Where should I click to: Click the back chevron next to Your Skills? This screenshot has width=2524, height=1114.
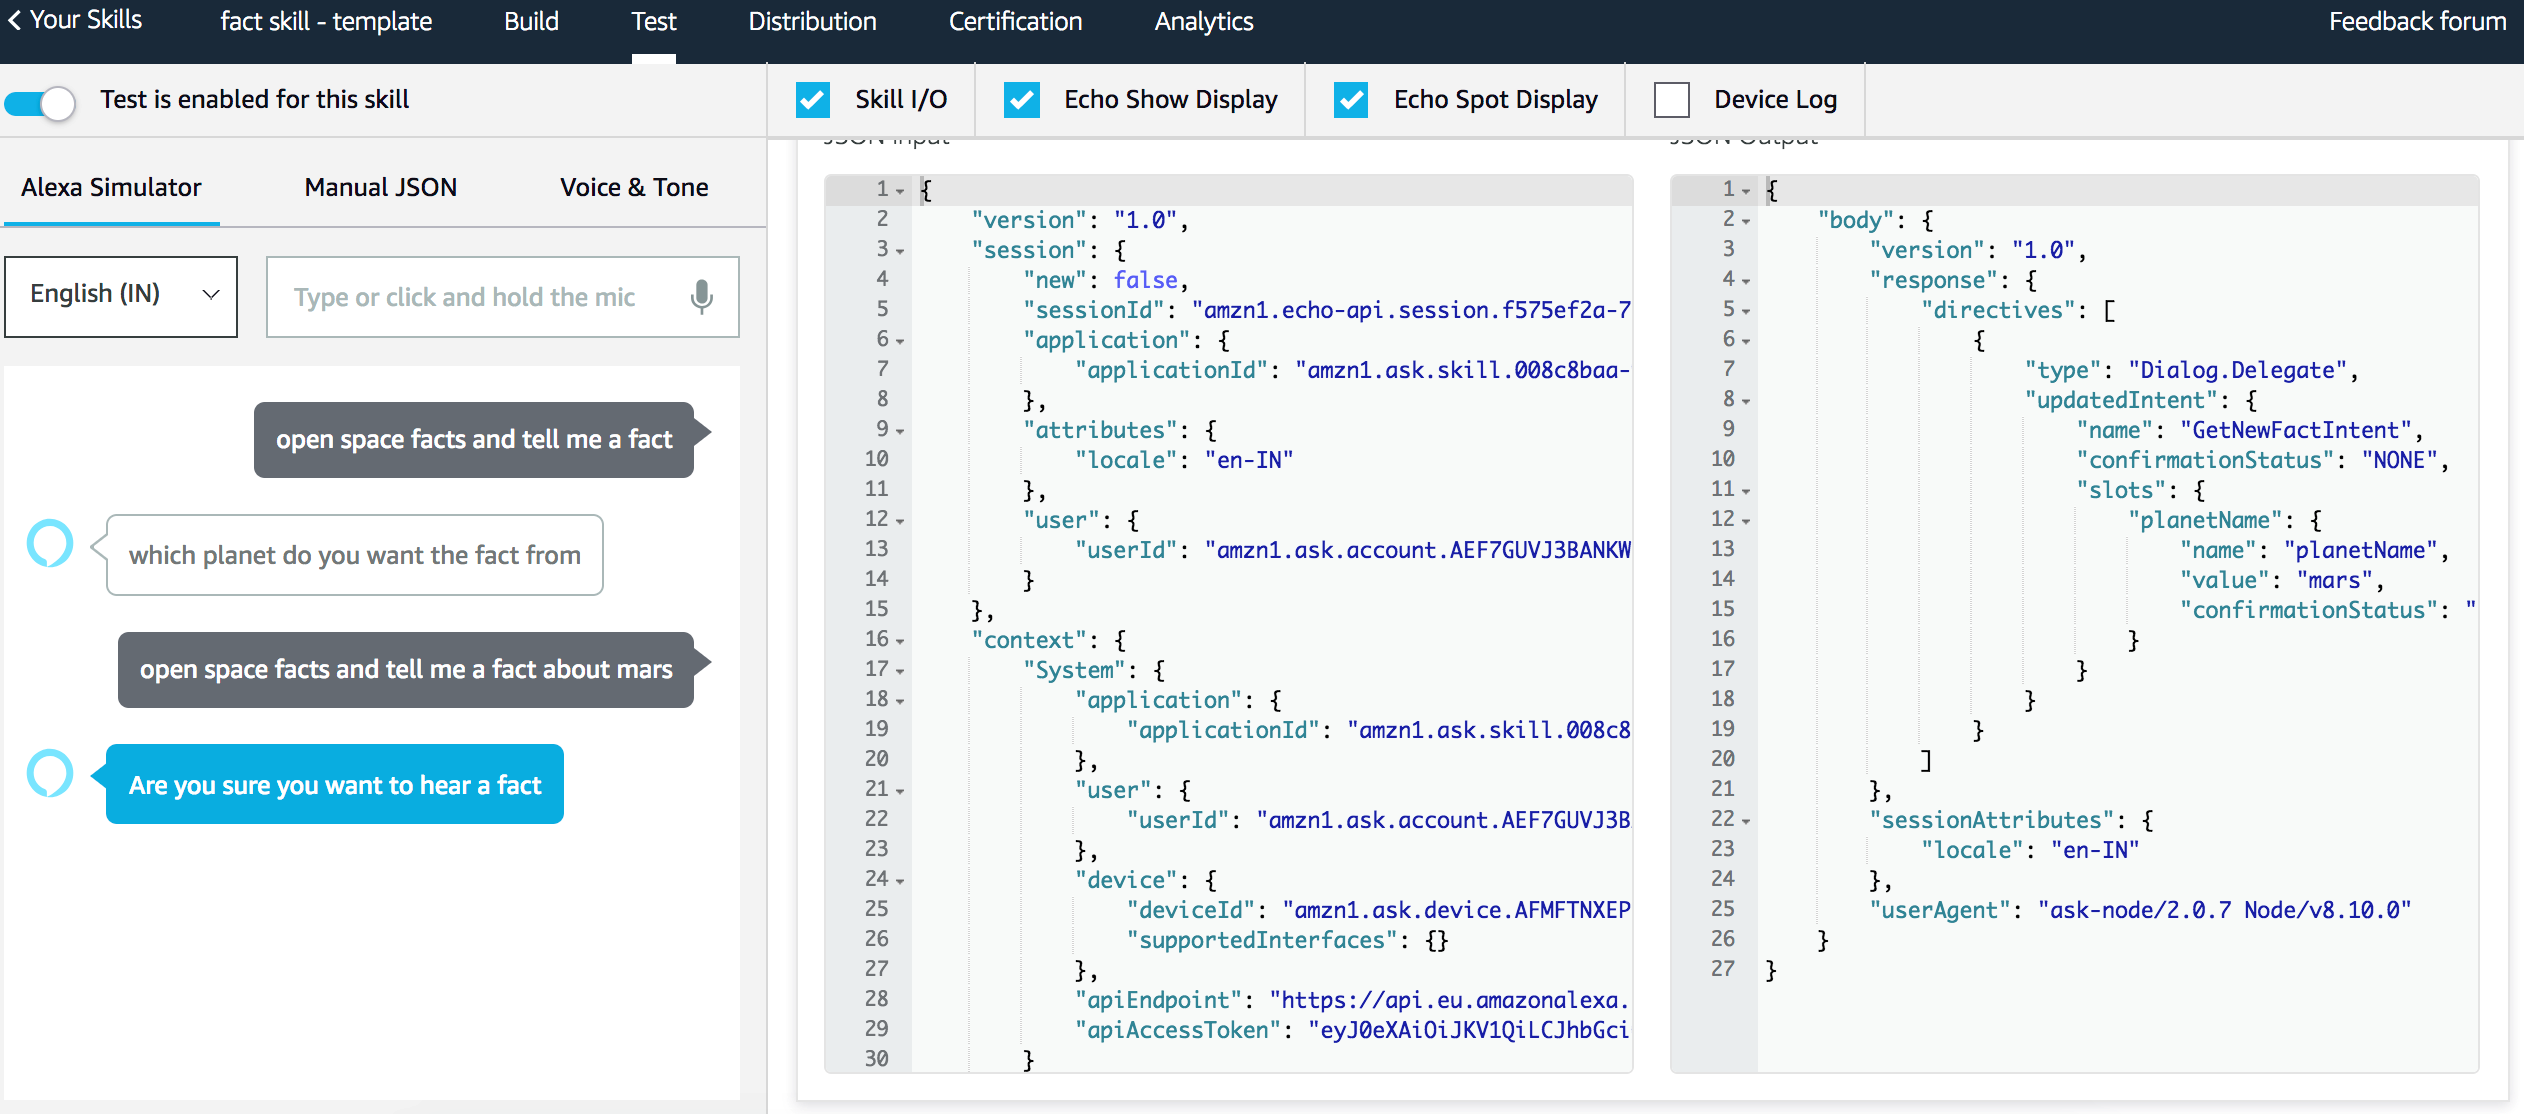pos(14,19)
